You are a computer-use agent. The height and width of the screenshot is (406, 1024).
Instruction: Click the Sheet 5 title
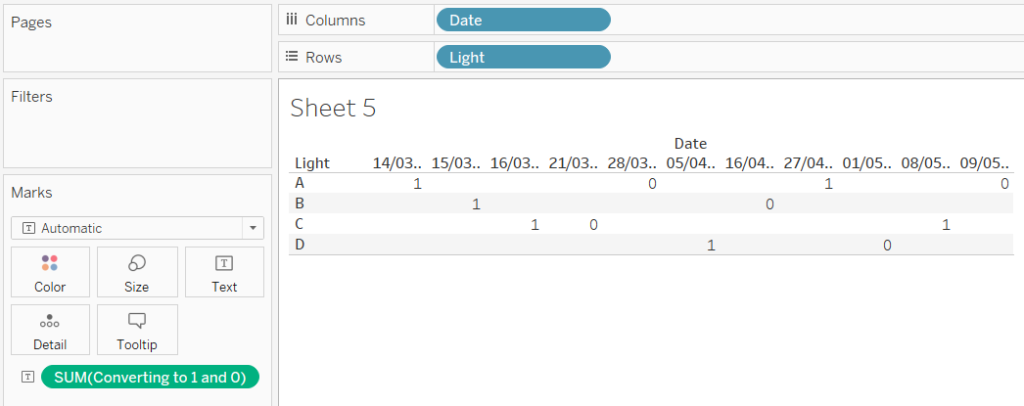(333, 108)
